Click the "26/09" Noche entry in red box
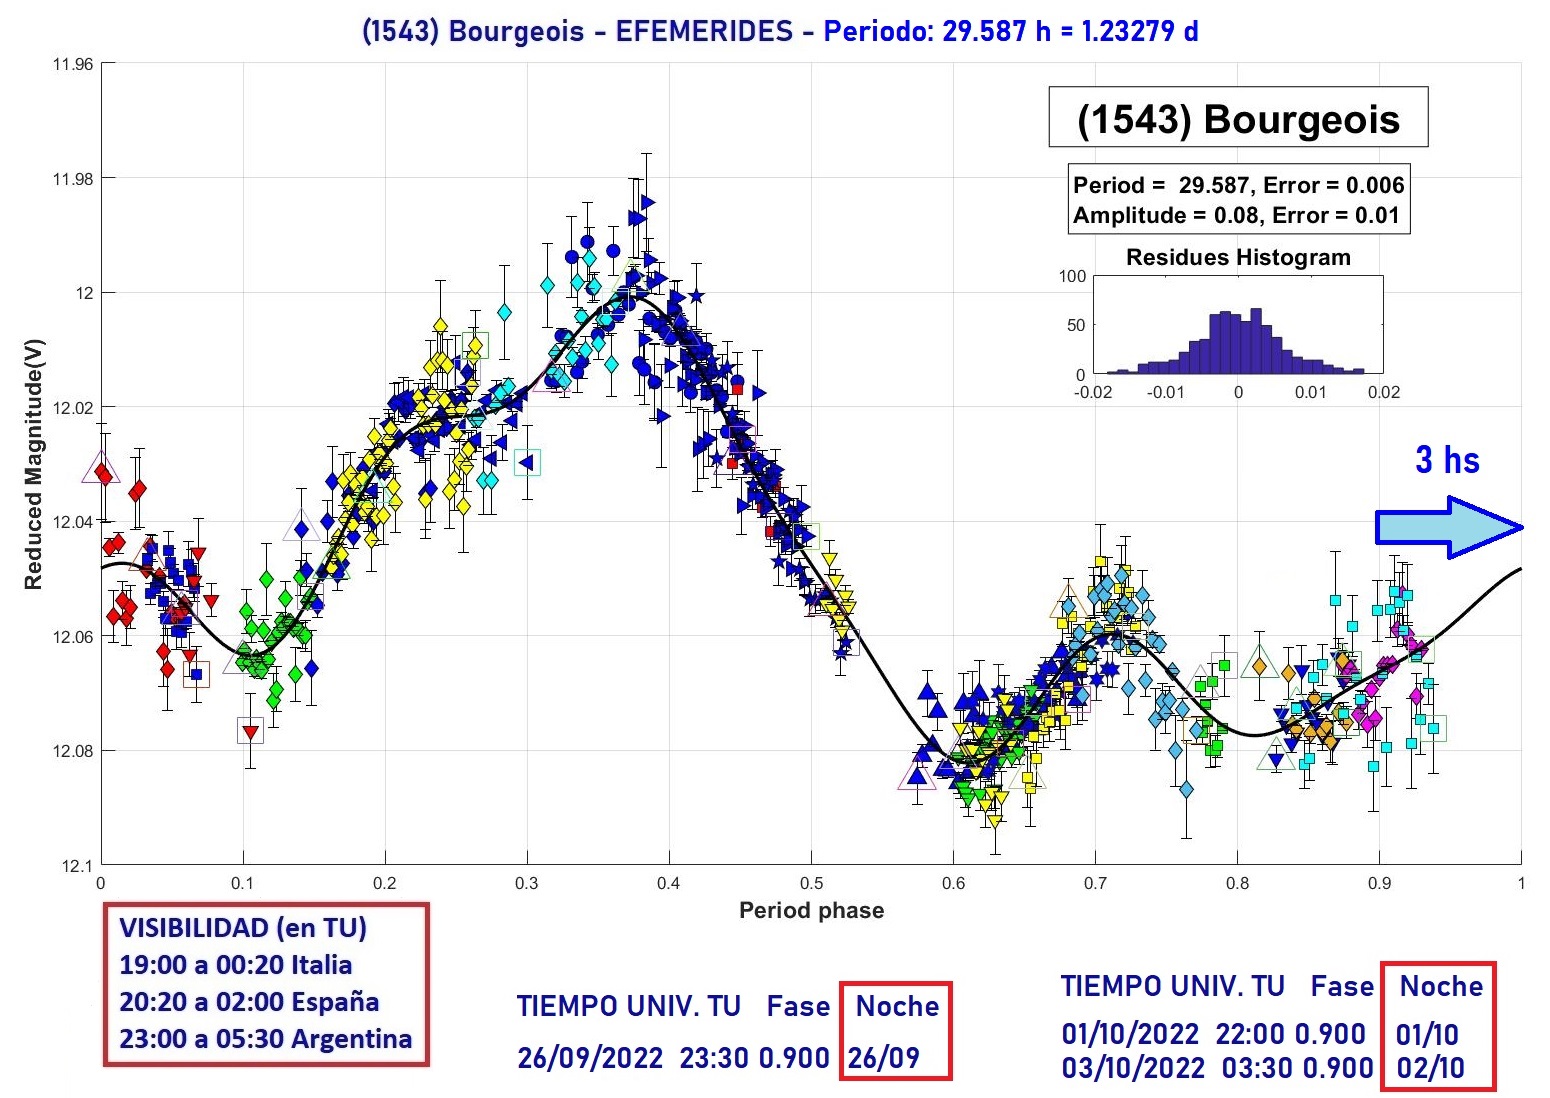Viewport: 1550px width, 1098px height. click(x=884, y=1058)
